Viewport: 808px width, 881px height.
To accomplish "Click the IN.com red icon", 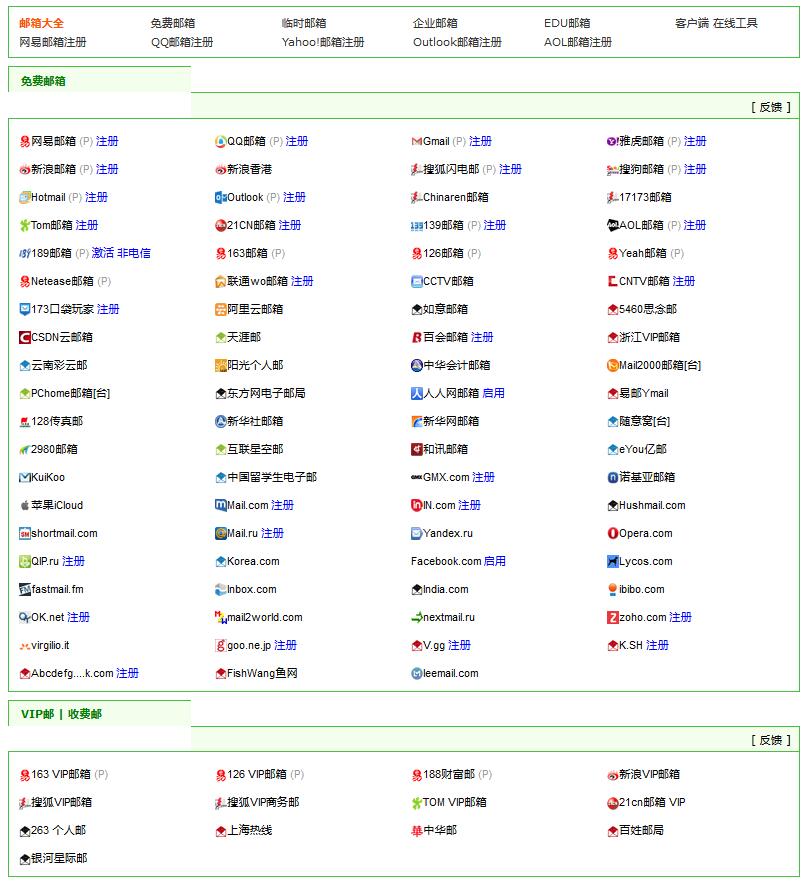I will [416, 506].
